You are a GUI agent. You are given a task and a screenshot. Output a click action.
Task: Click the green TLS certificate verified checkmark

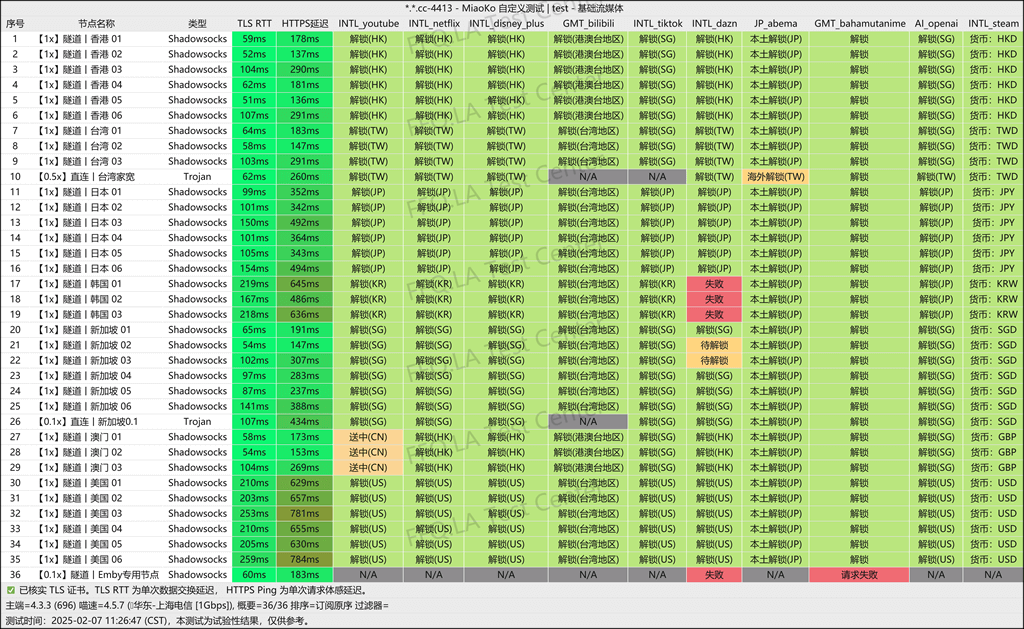(x=10, y=591)
